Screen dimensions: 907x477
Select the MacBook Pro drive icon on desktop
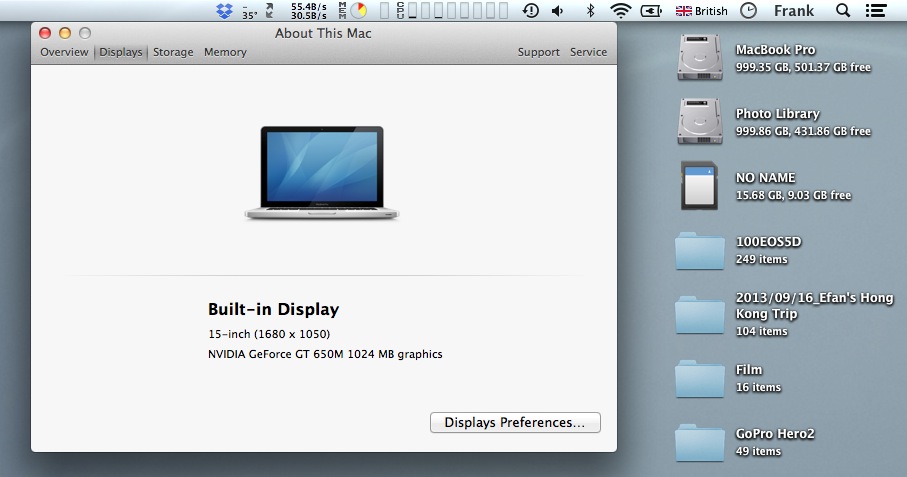(x=699, y=57)
